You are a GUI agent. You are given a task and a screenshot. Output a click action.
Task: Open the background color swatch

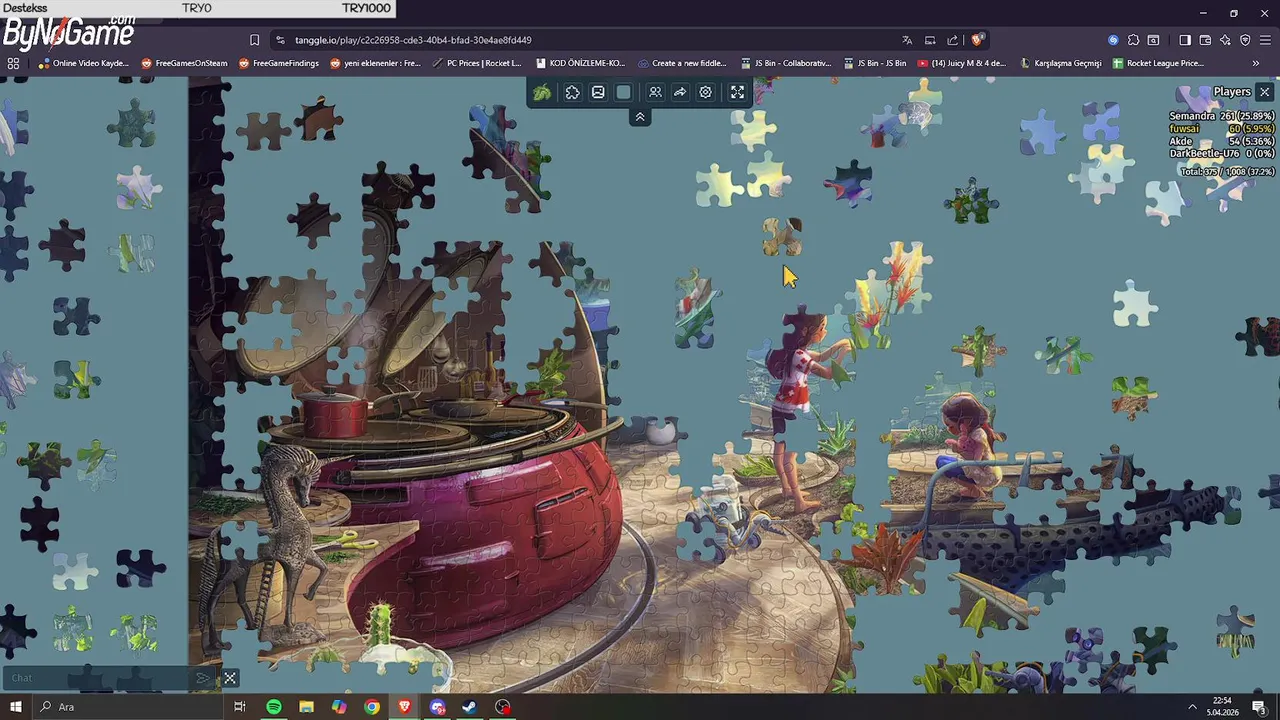pos(624,92)
